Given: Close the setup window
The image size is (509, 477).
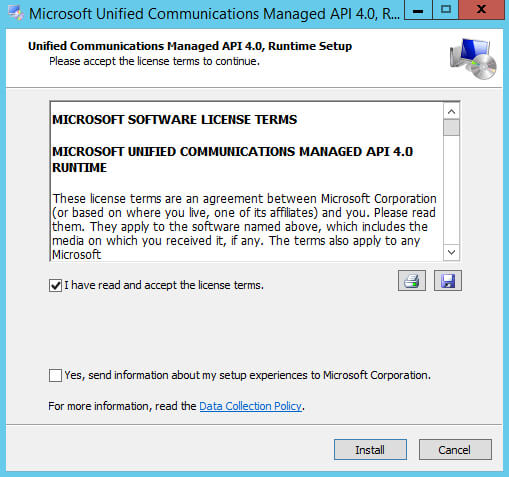Looking at the screenshot, I should (481, 10).
